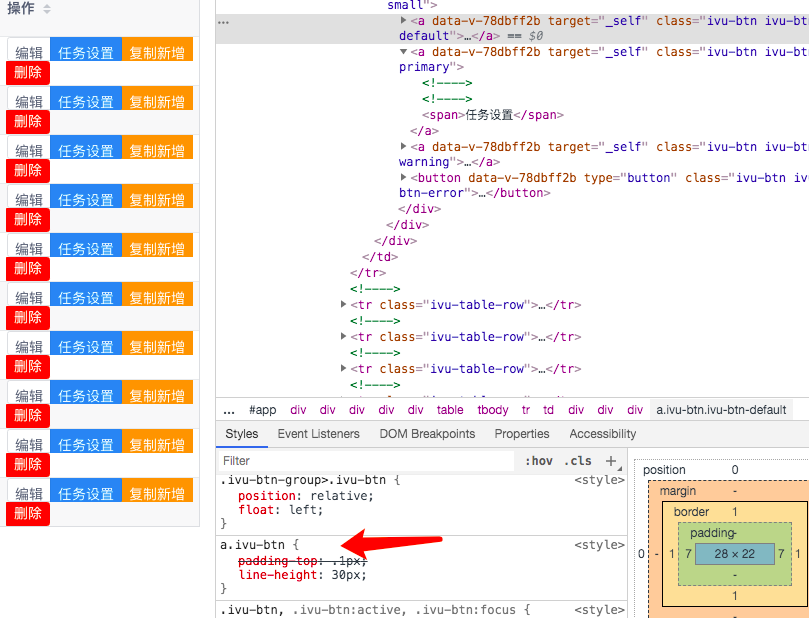Select table in the DOM breadcrumb
809x618 pixels.
tap(450, 410)
